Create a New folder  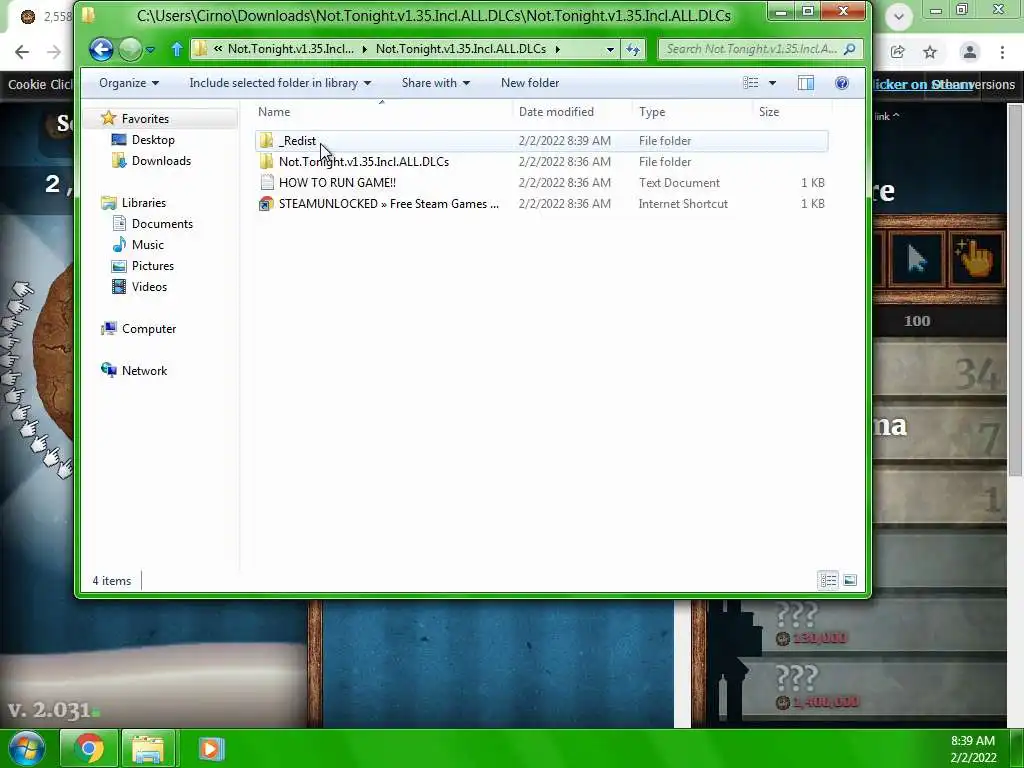click(530, 83)
